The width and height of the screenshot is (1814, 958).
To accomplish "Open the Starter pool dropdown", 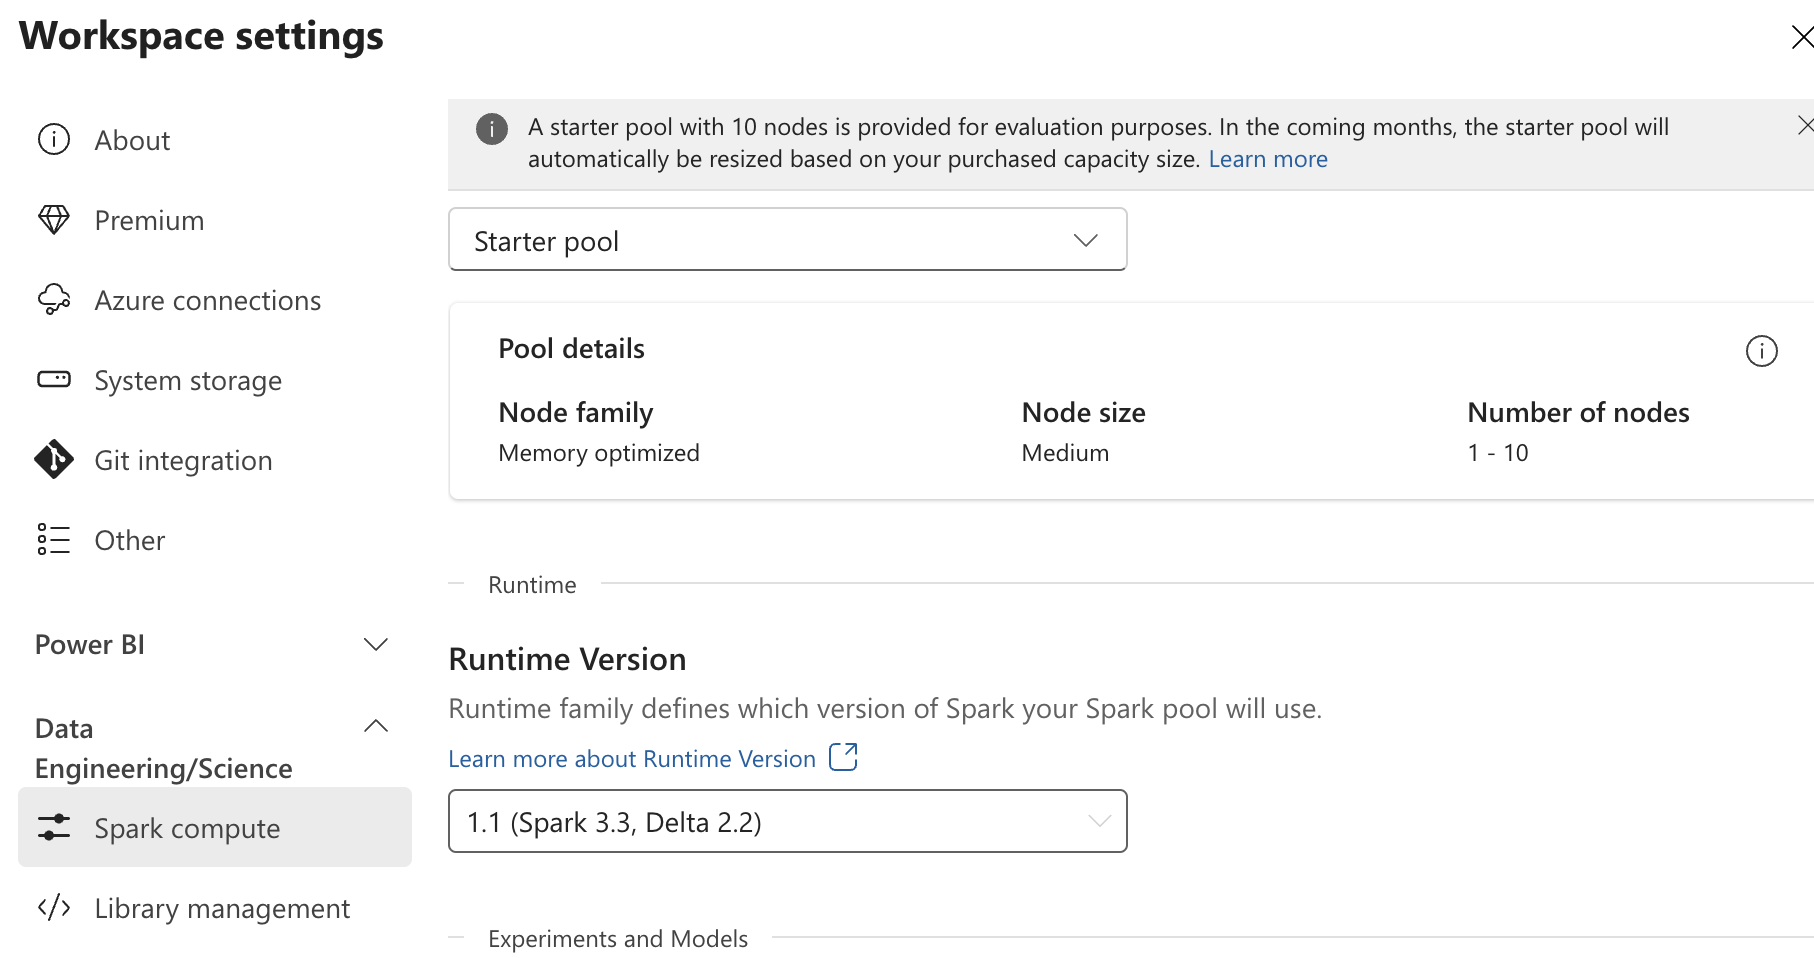I will coord(787,240).
